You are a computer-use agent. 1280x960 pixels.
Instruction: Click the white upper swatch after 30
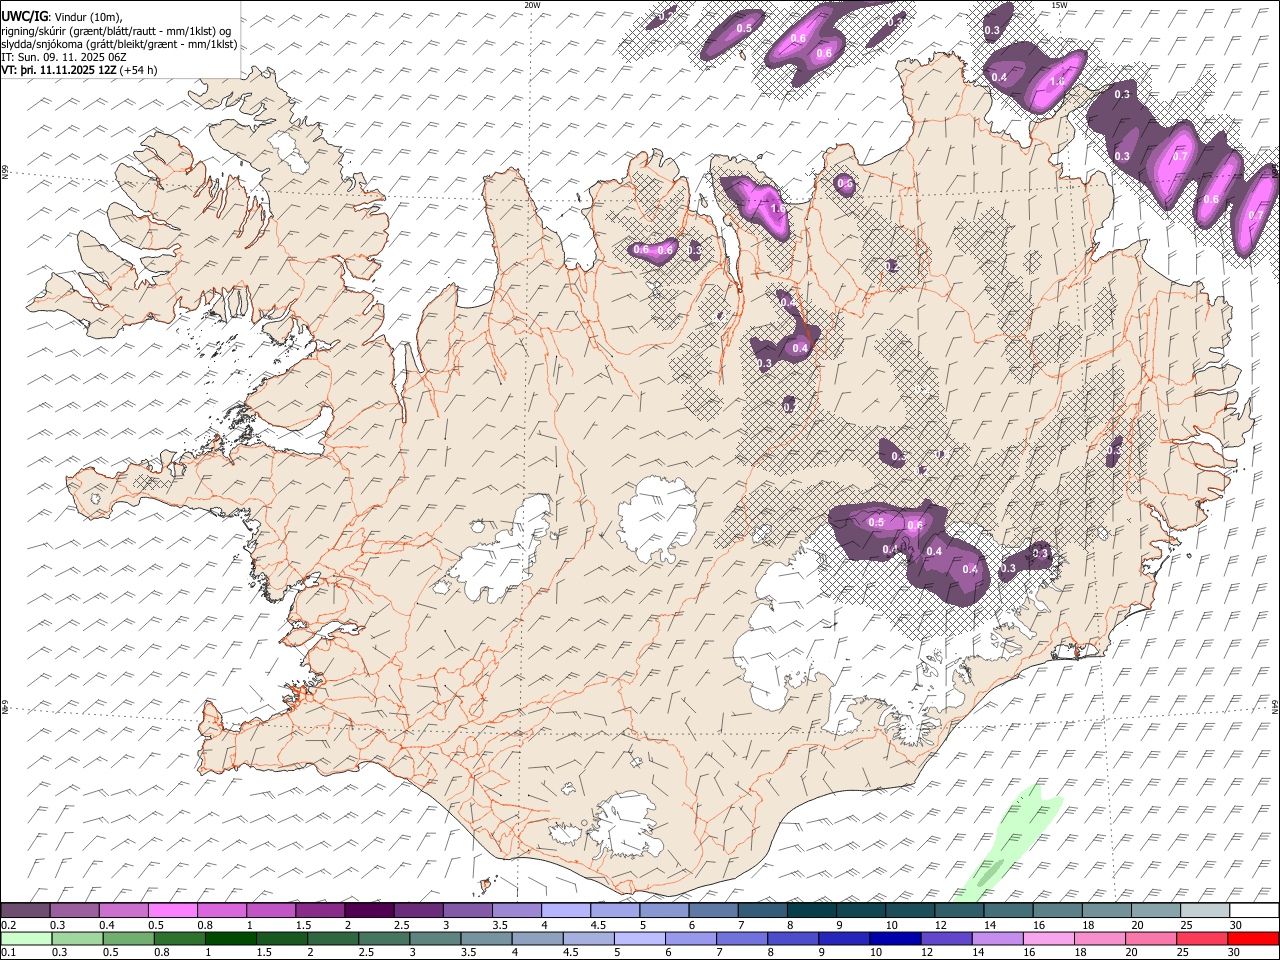coord(1254,910)
